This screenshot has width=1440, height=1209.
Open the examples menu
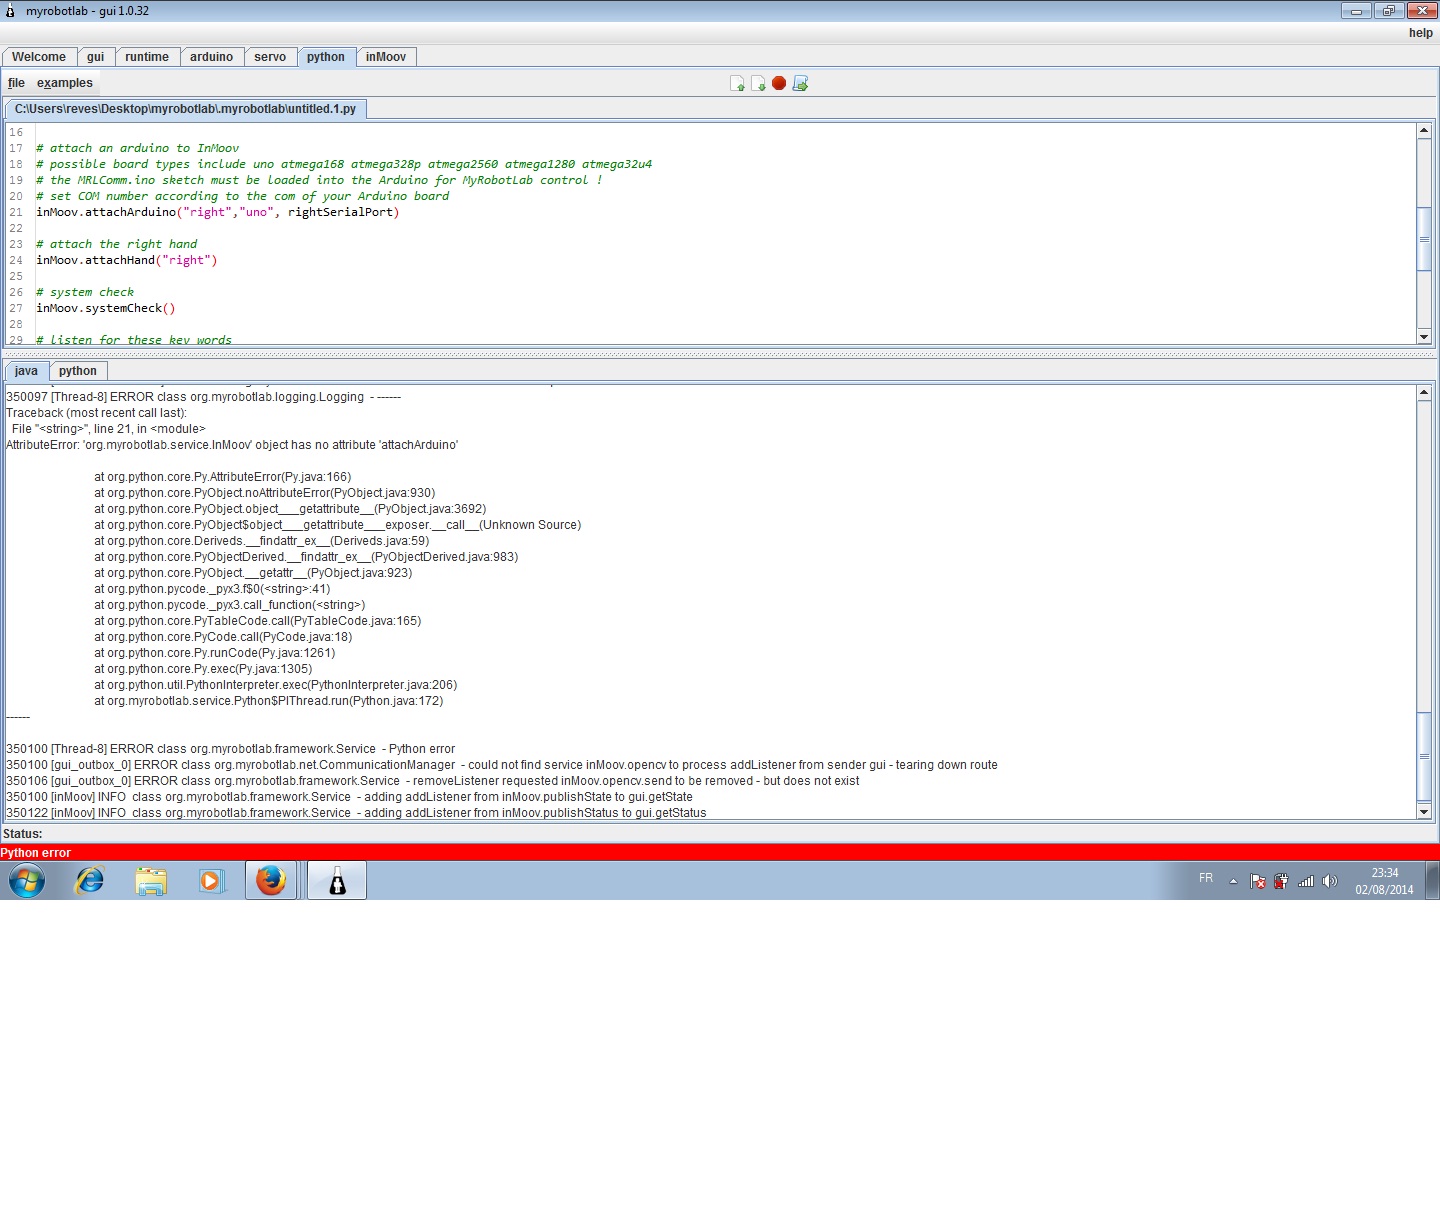tap(65, 83)
